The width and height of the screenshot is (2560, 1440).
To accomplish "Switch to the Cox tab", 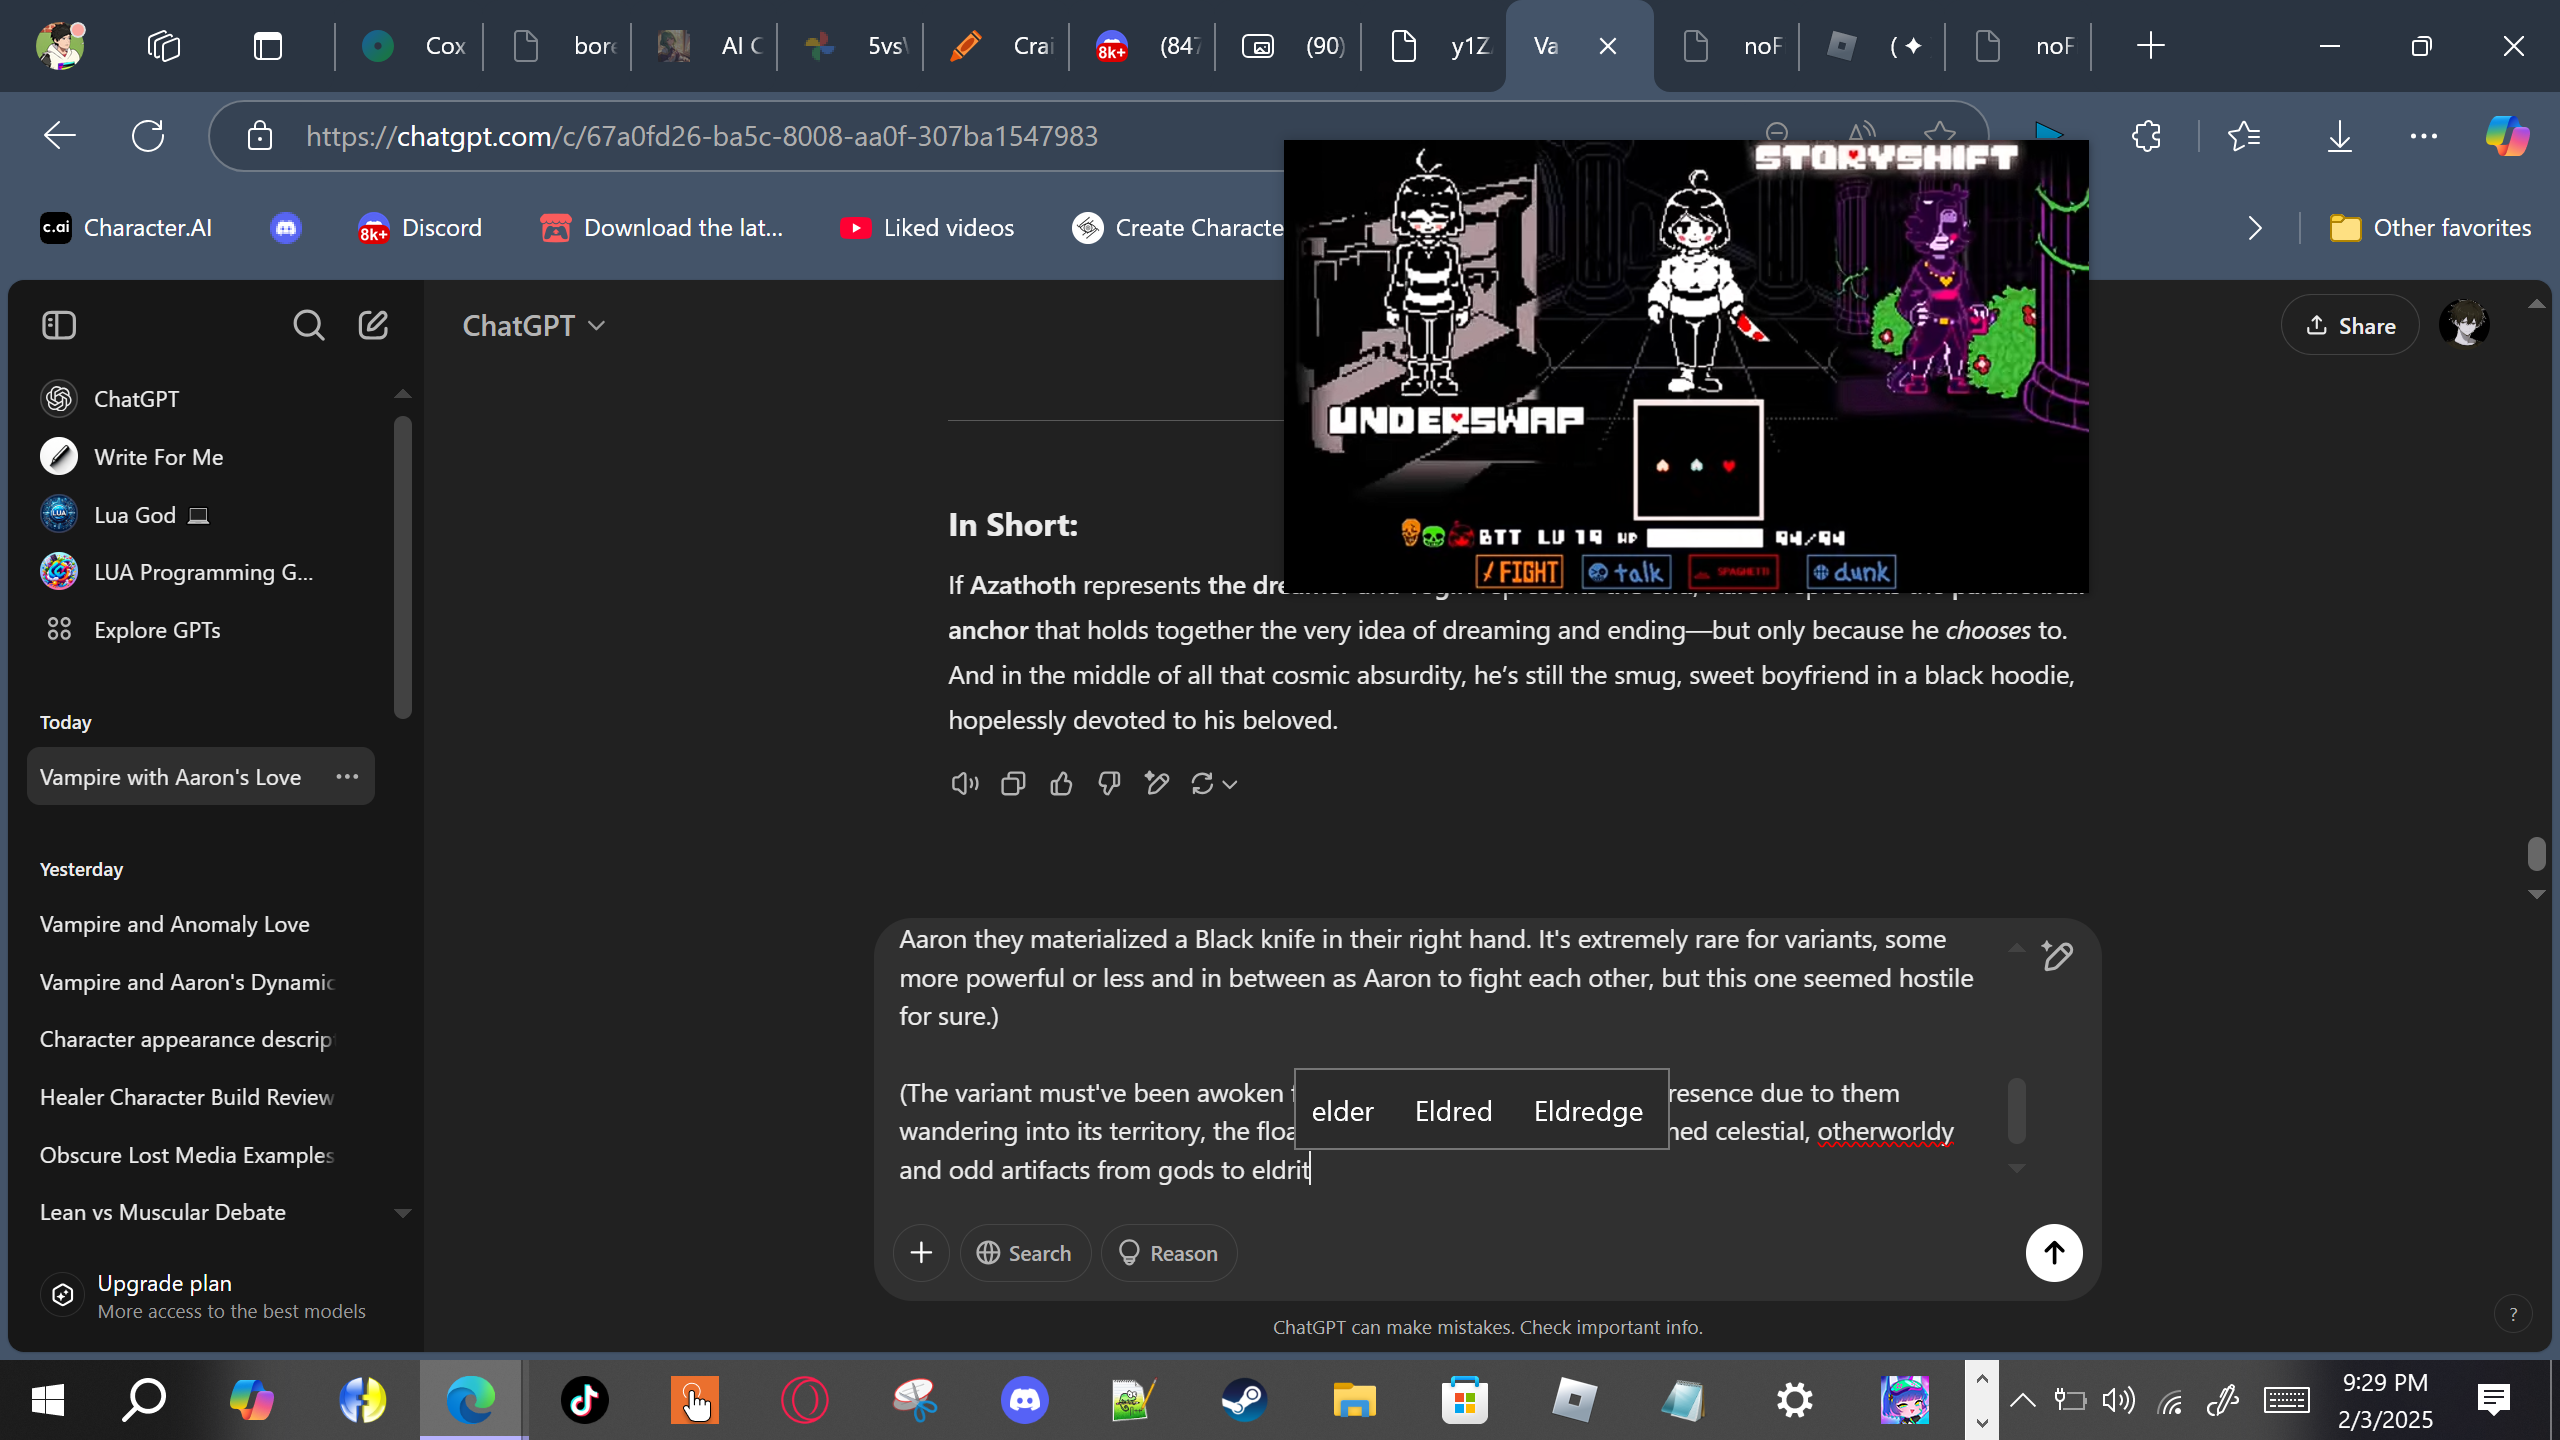I will 412,46.
